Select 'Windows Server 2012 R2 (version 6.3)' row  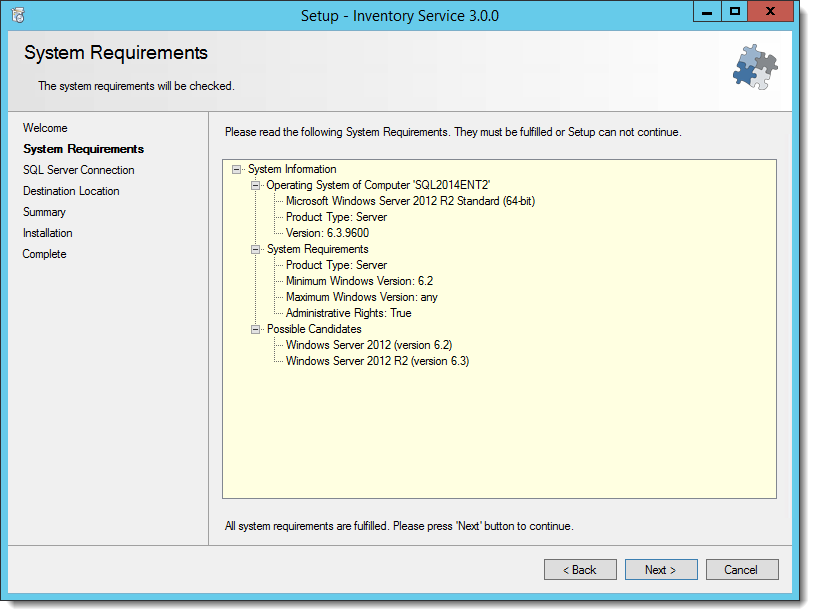pyautogui.click(x=377, y=361)
